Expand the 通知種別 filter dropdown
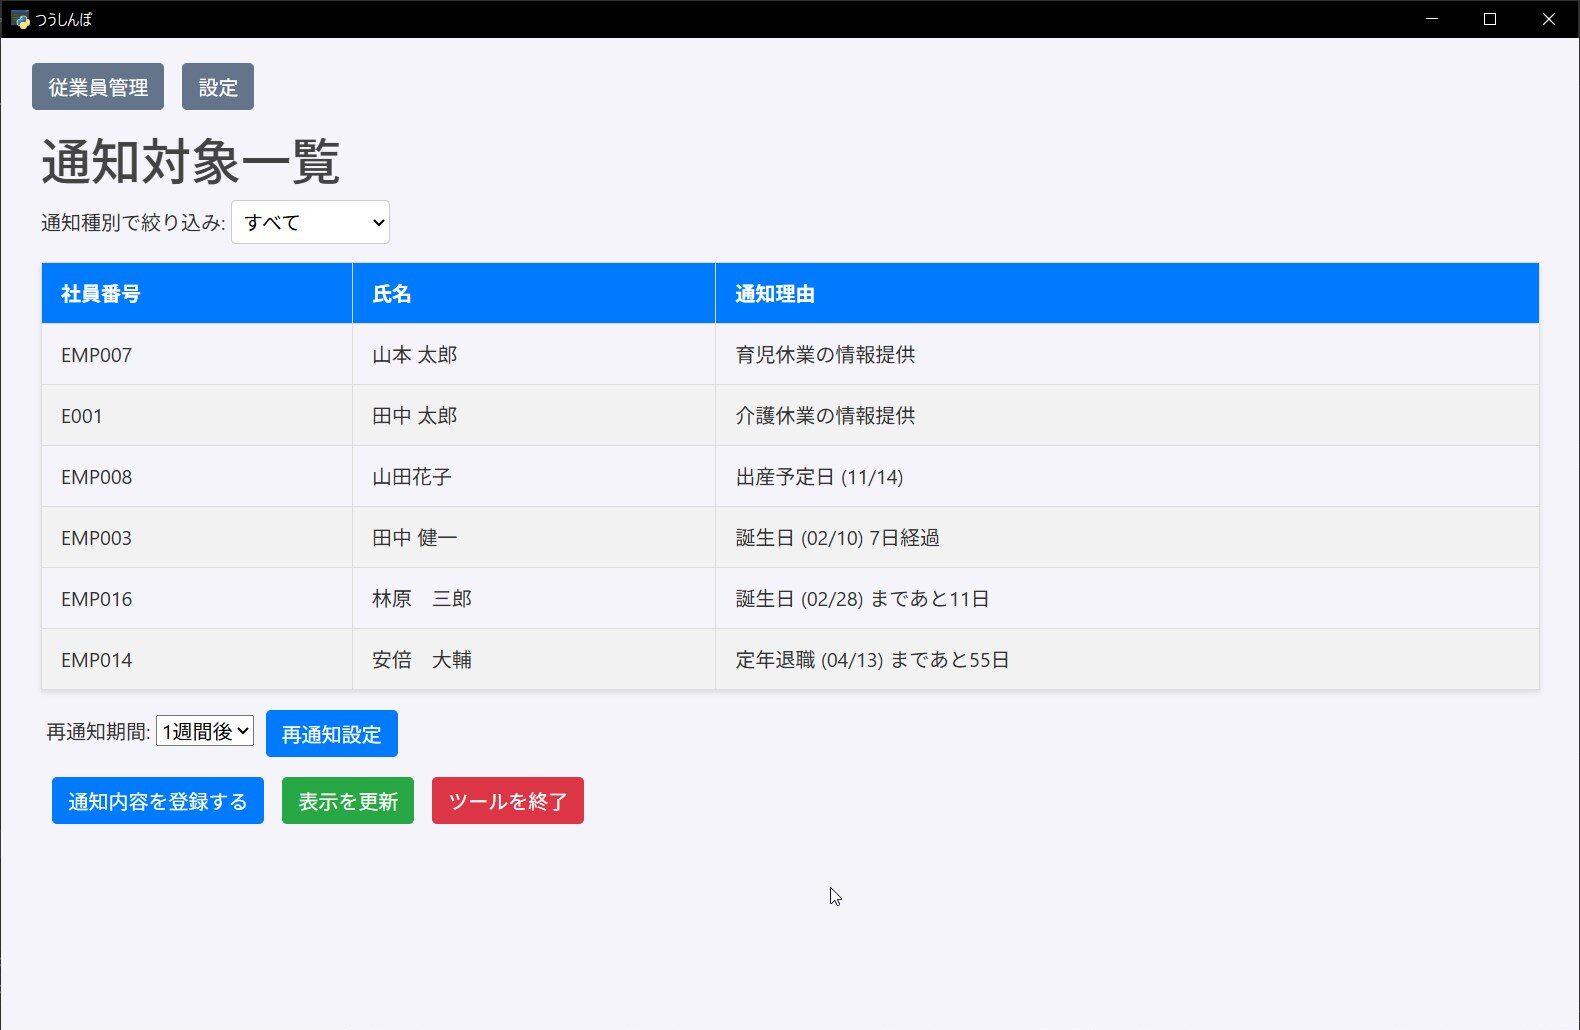 click(310, 222)
